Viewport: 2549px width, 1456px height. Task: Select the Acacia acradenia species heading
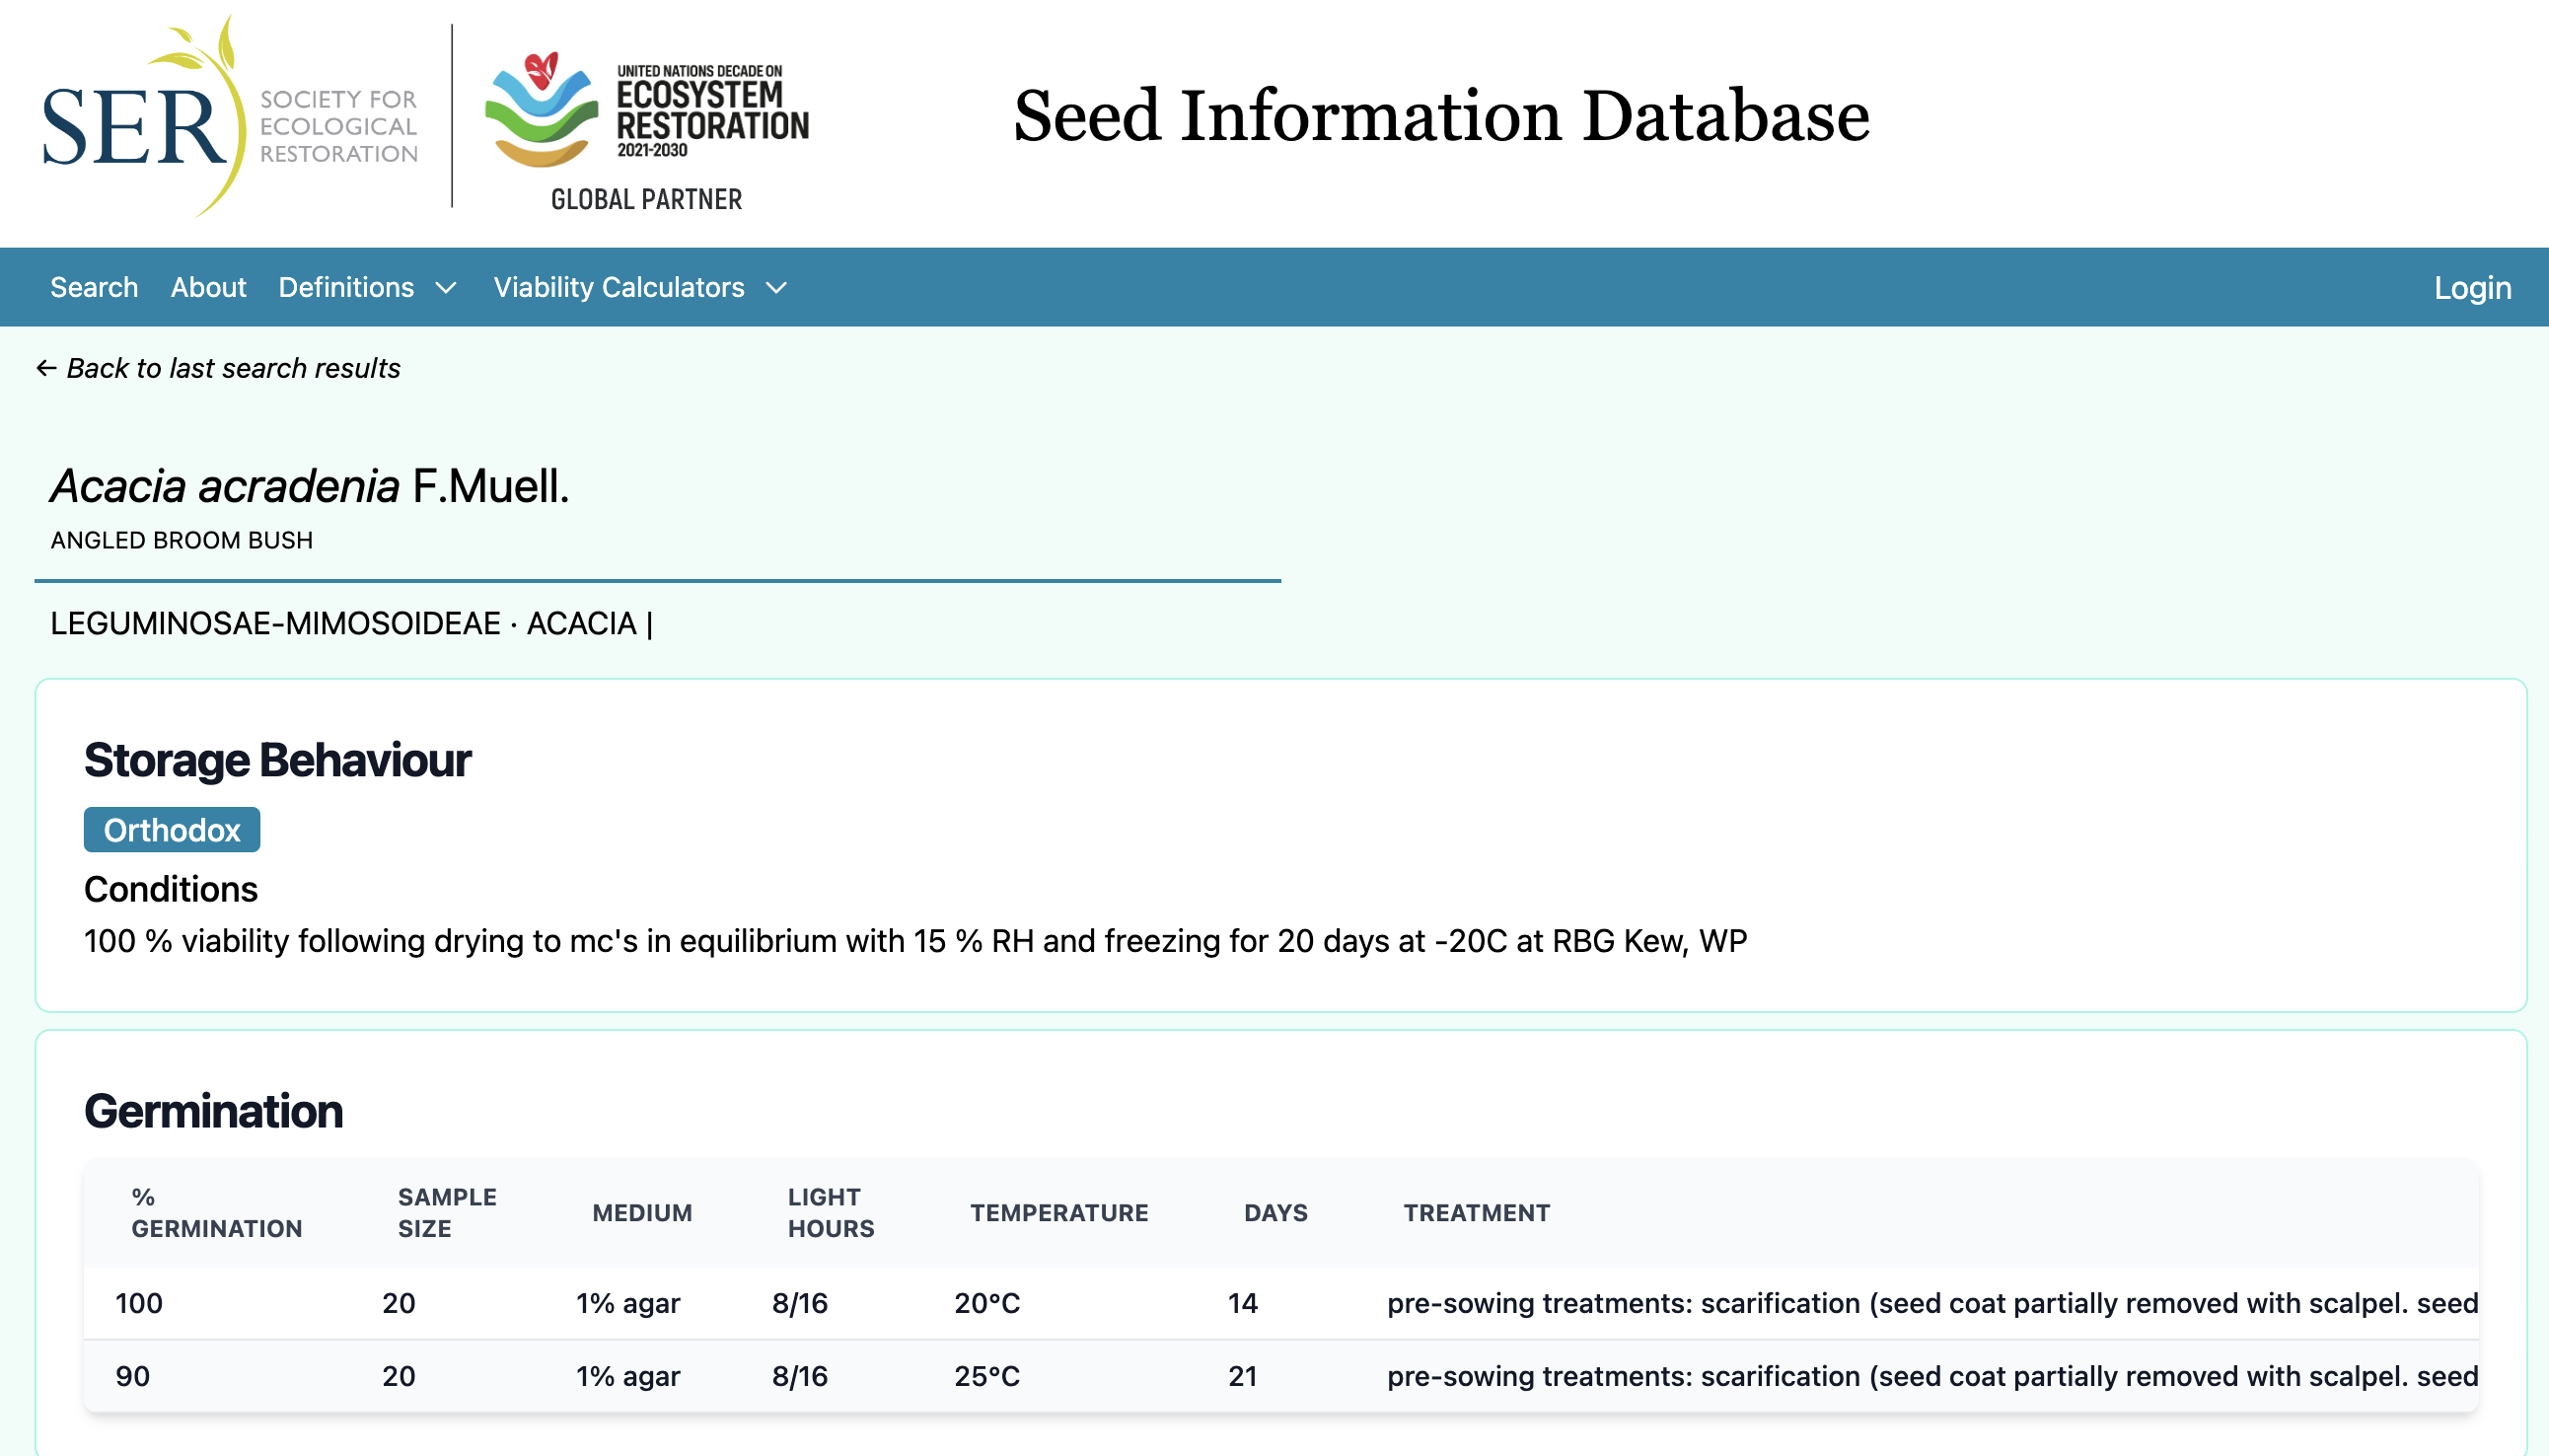(x=308, y=487)
